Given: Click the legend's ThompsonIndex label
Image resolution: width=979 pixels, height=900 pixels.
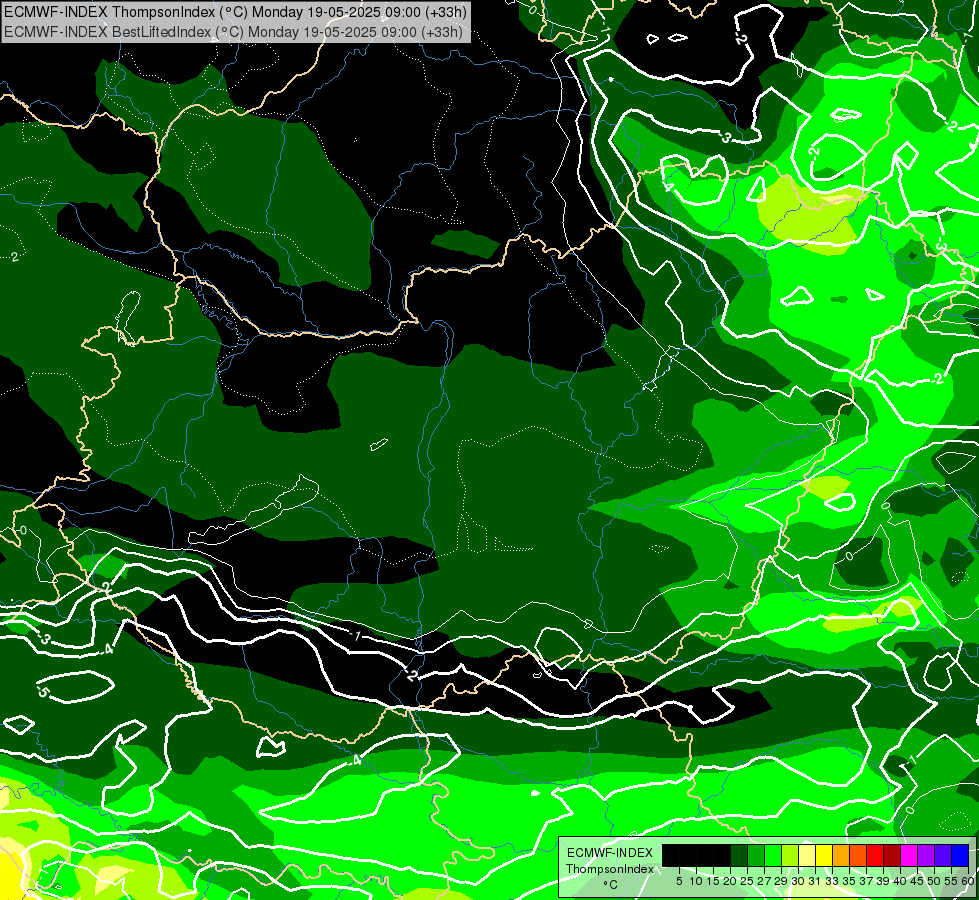Looking at the screenshot, I should [610, 869].
